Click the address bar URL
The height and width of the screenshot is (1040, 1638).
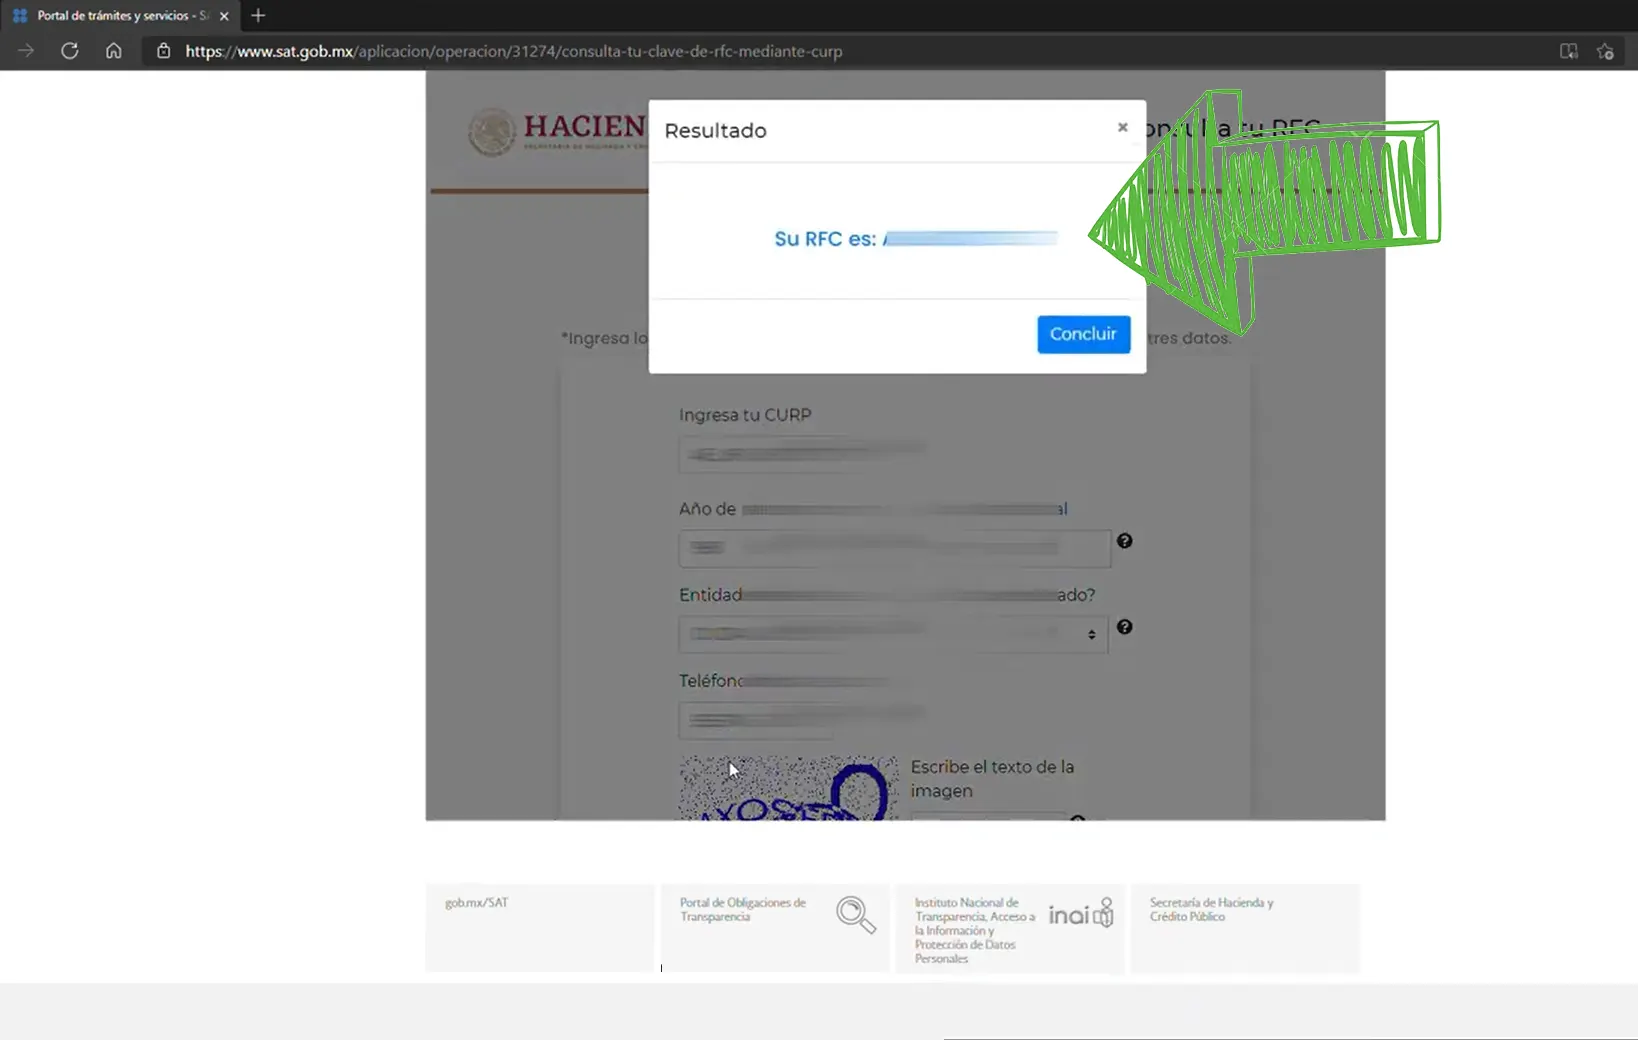coord(513,51)
